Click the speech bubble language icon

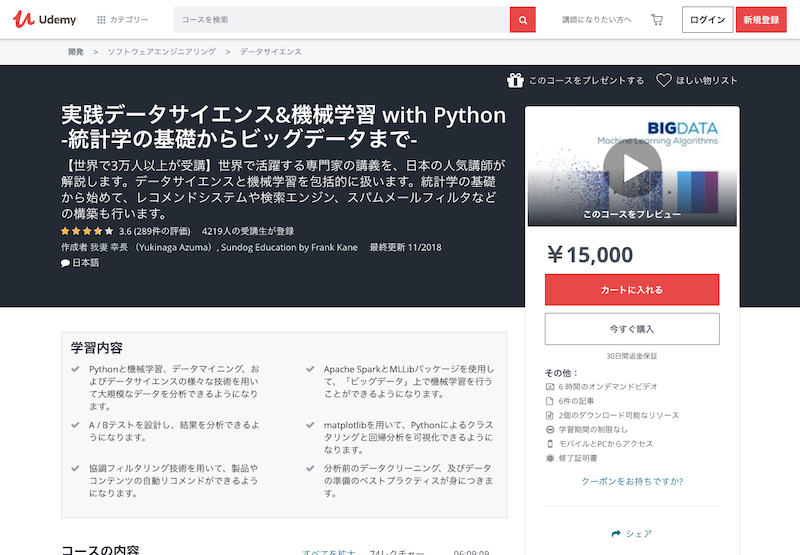click(65, 263)
